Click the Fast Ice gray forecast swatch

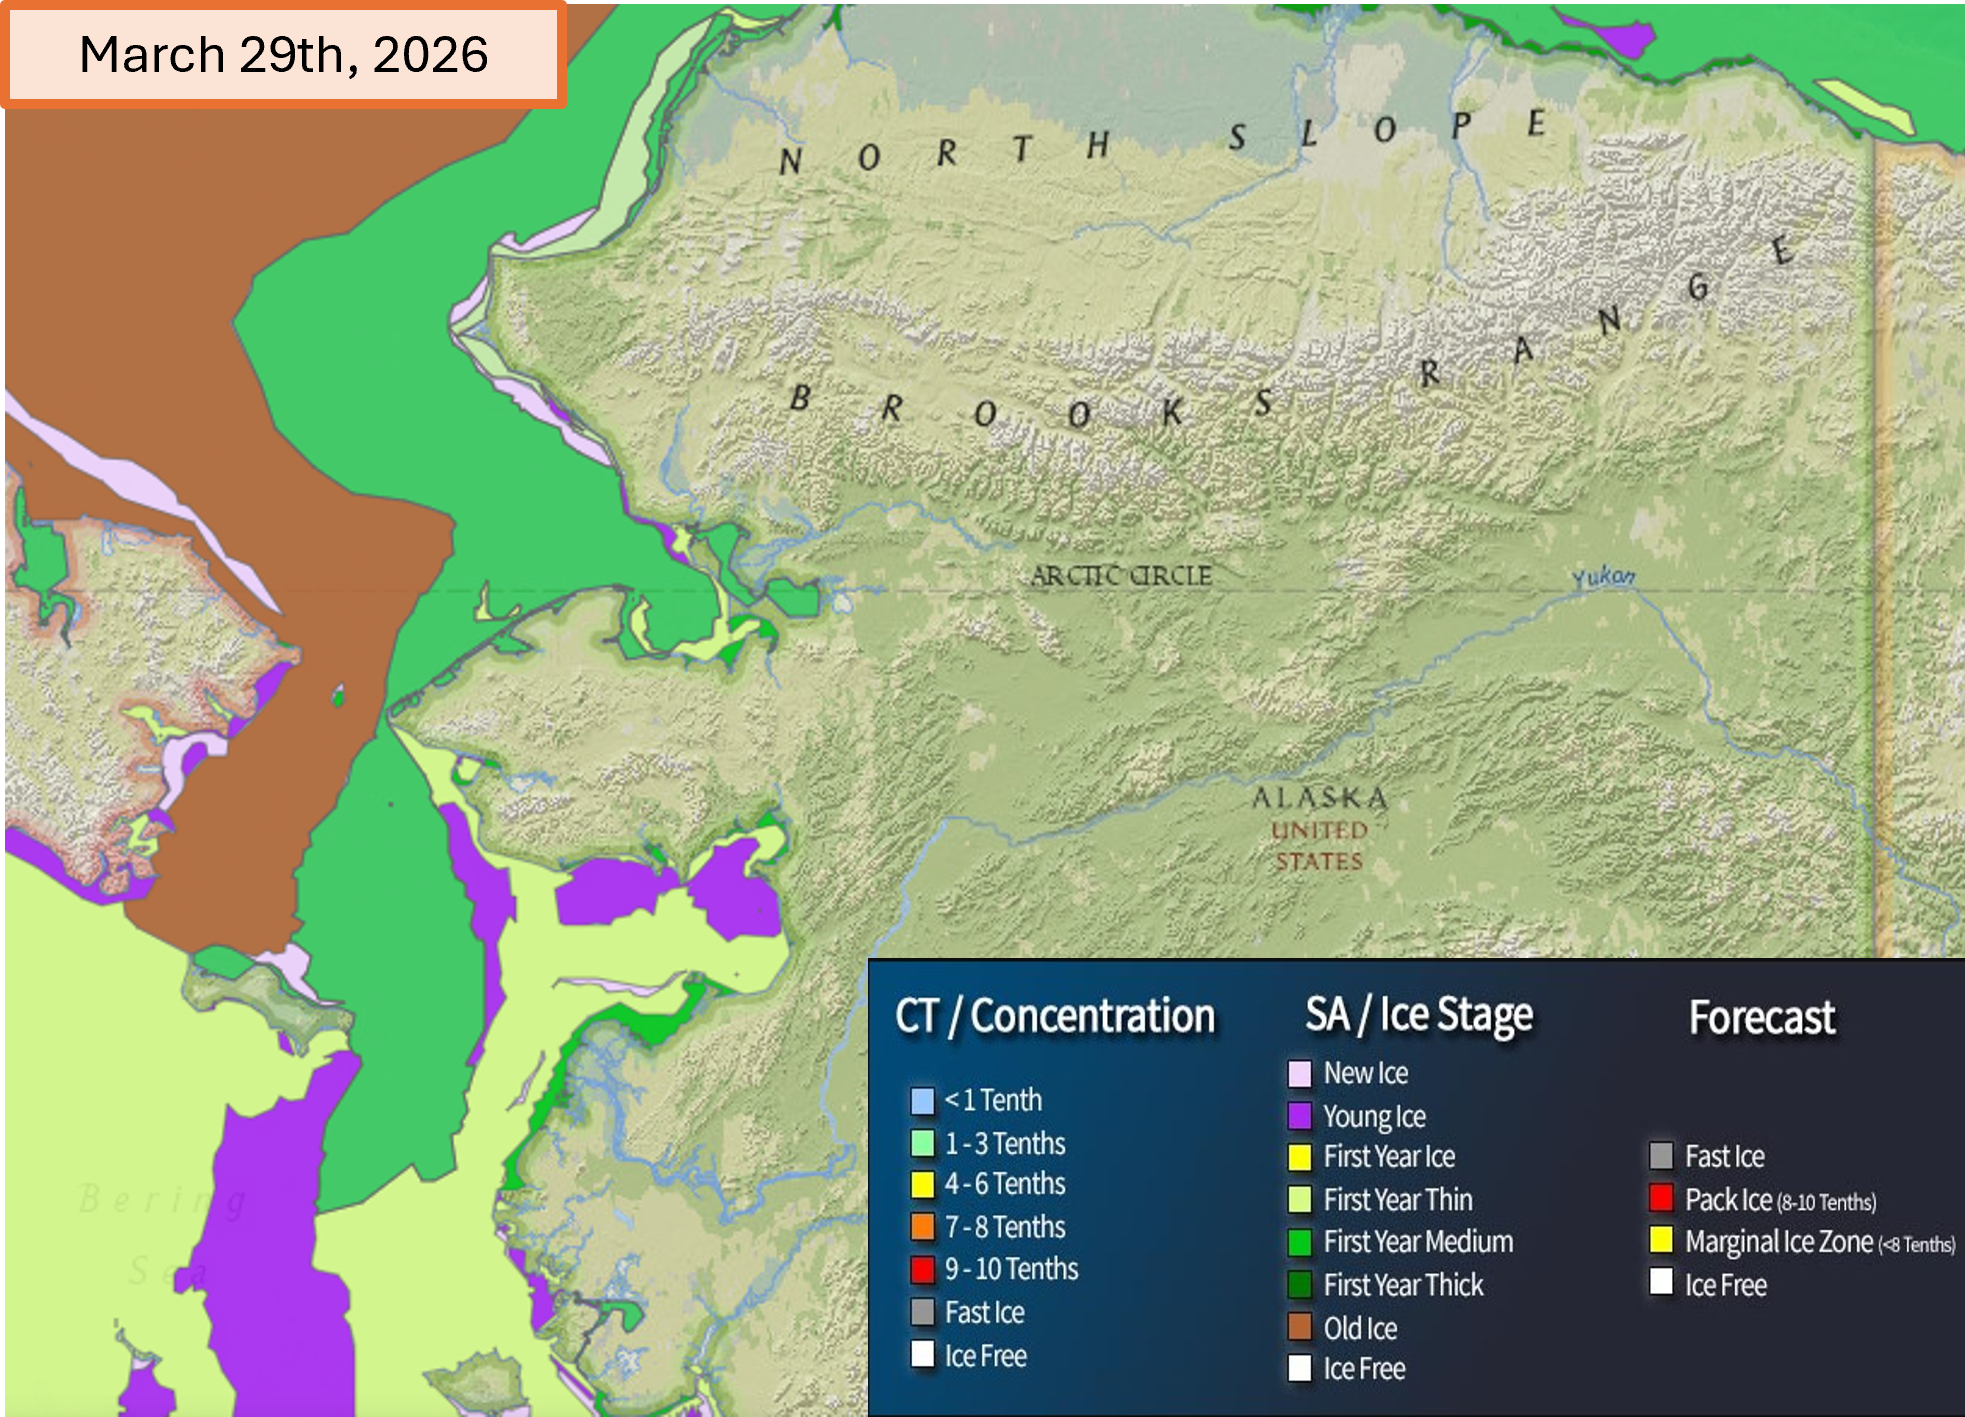(1661, 1156)
